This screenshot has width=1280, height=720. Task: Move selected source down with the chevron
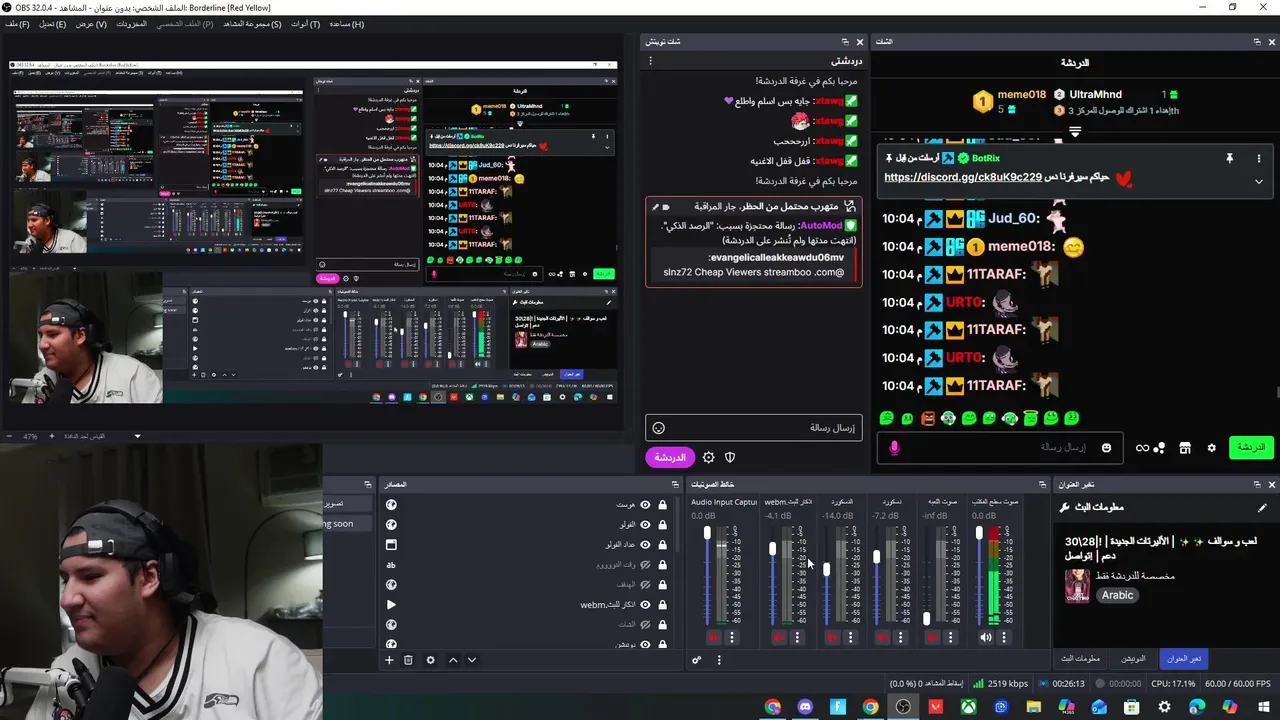[472, 660]
